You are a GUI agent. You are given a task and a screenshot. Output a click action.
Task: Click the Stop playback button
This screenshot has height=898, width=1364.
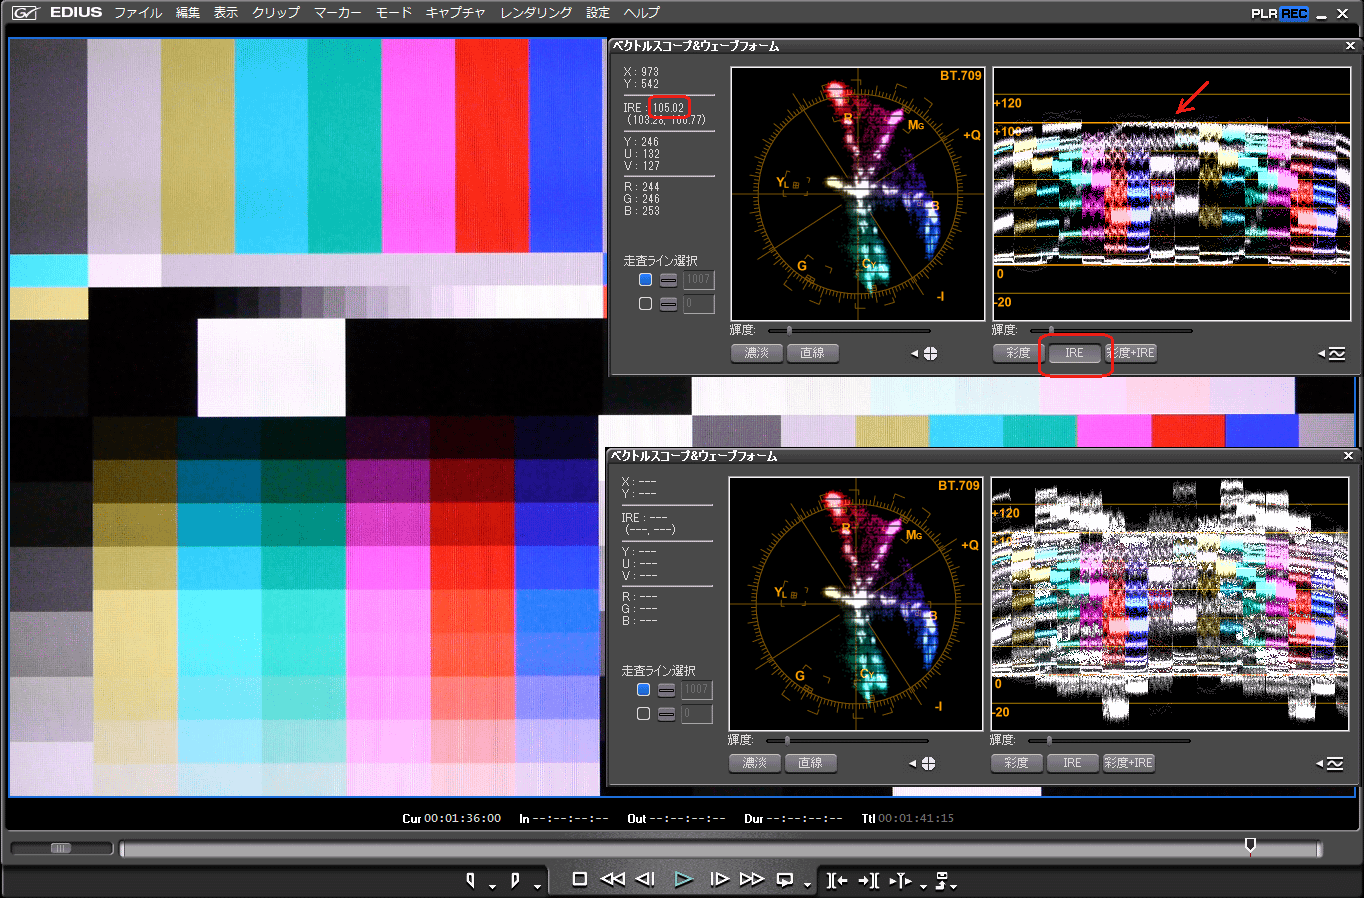pyautogui.click(x=579, y=879)
